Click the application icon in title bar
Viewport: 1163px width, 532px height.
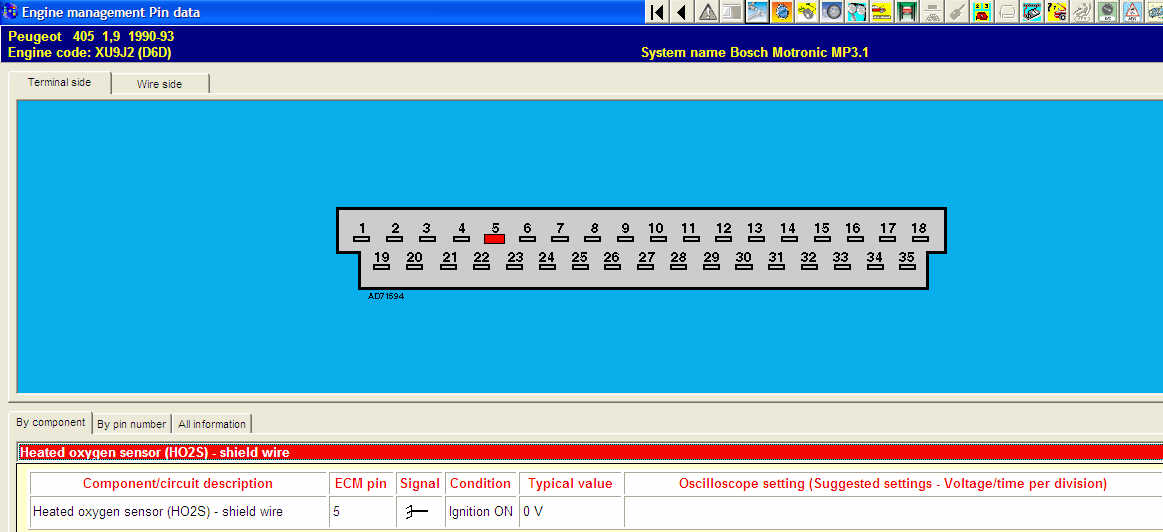(10, 12)
